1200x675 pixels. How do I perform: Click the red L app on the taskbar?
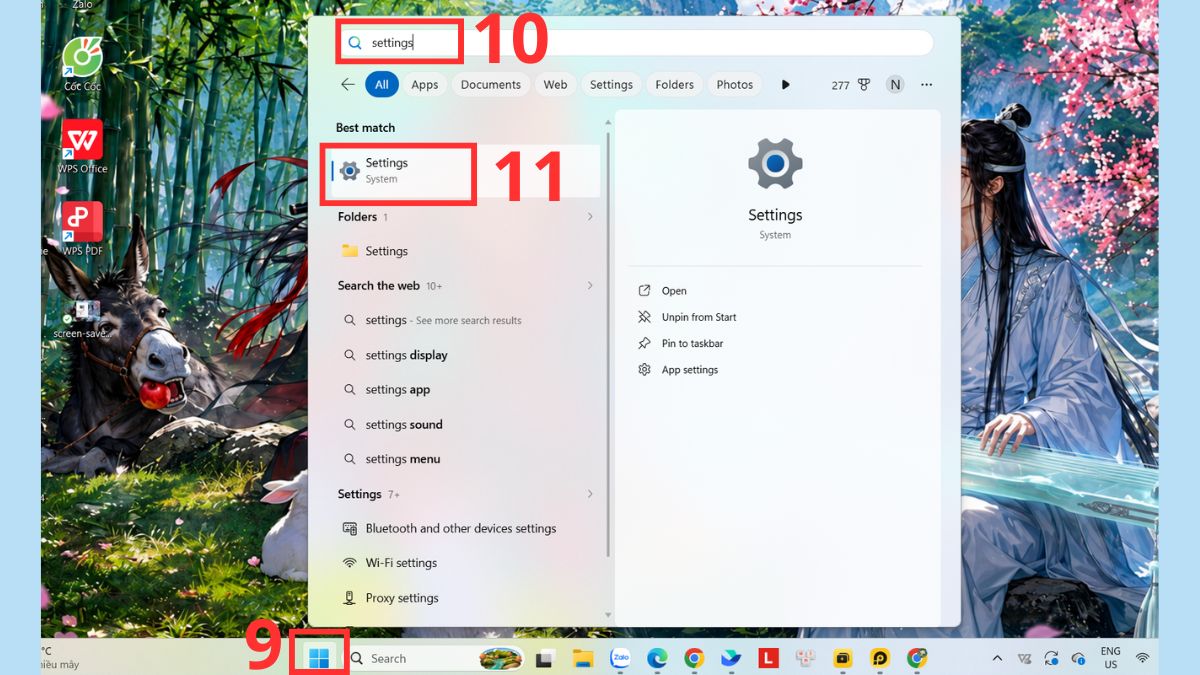point(768,658)
